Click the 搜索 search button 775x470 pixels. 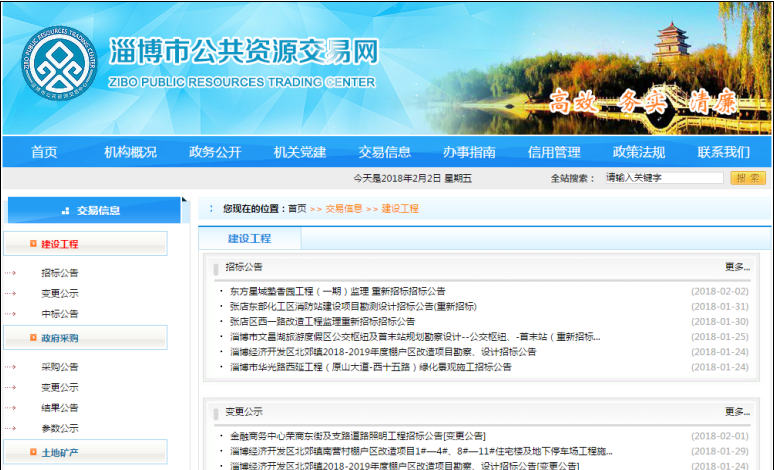[748, 178]
